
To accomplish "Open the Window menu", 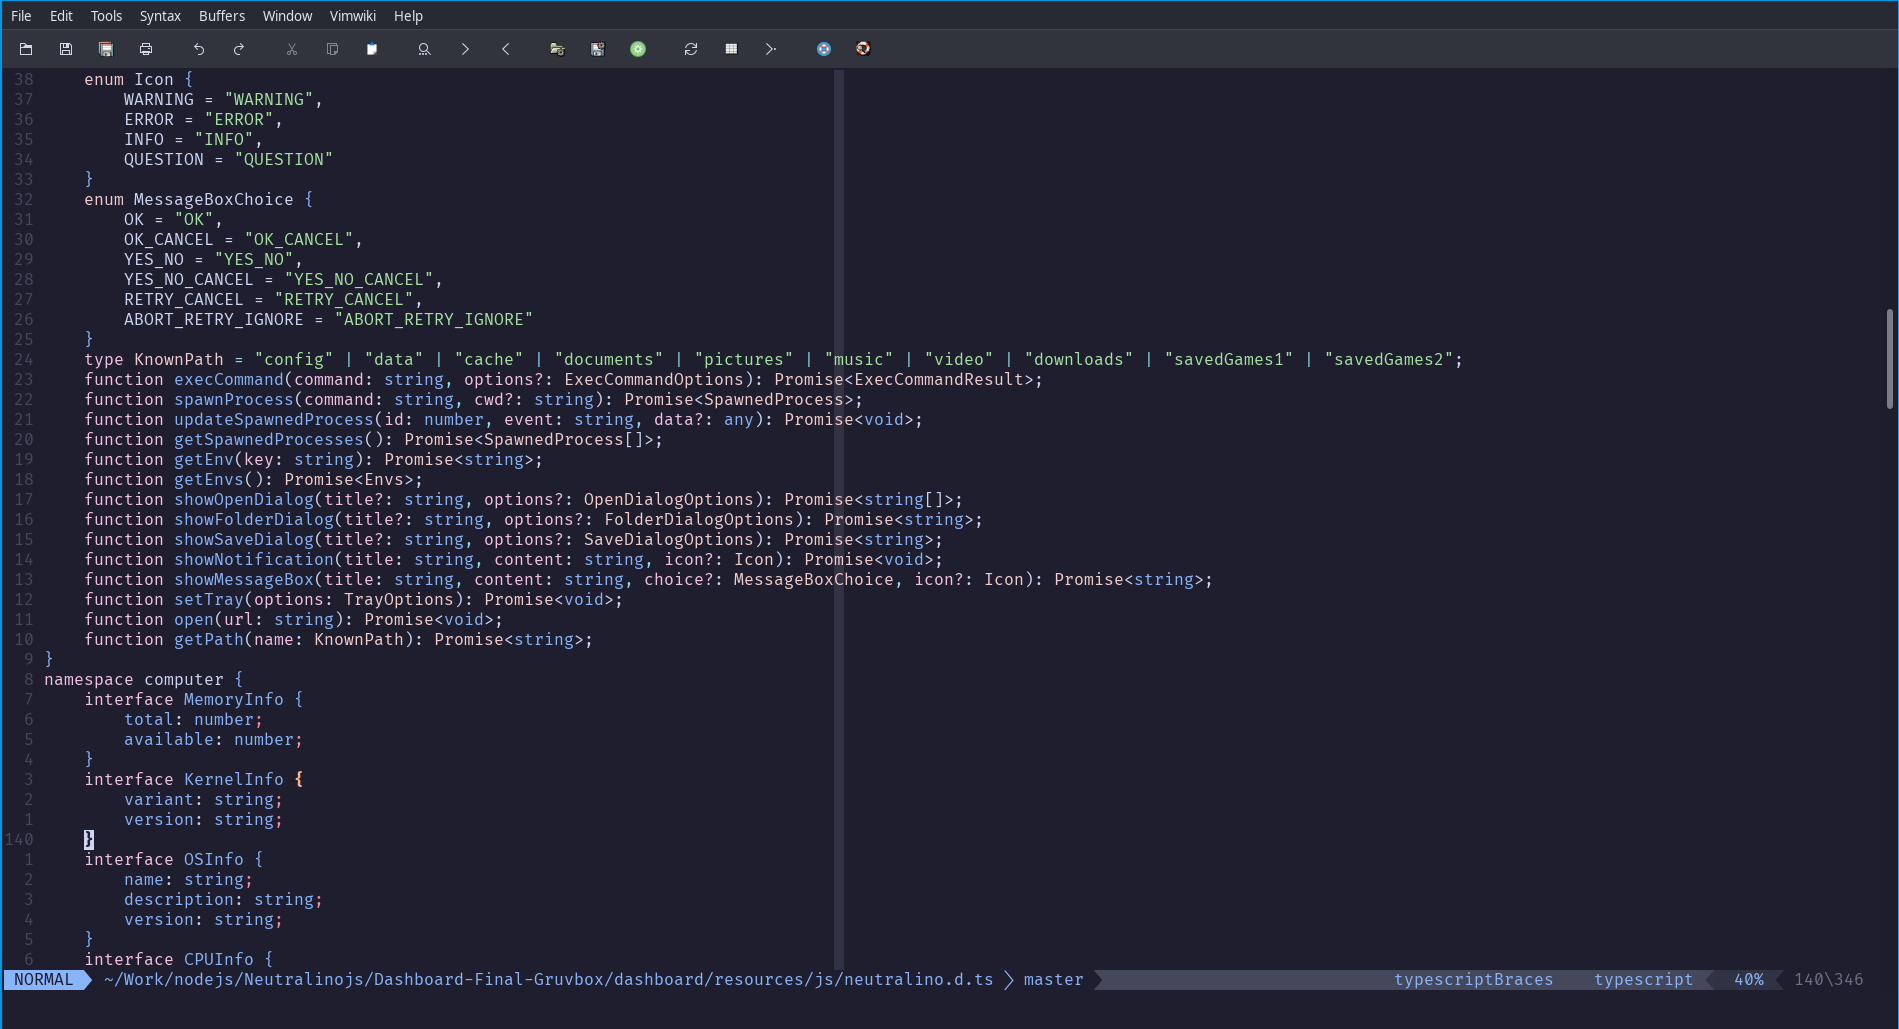I will (287, 16).
